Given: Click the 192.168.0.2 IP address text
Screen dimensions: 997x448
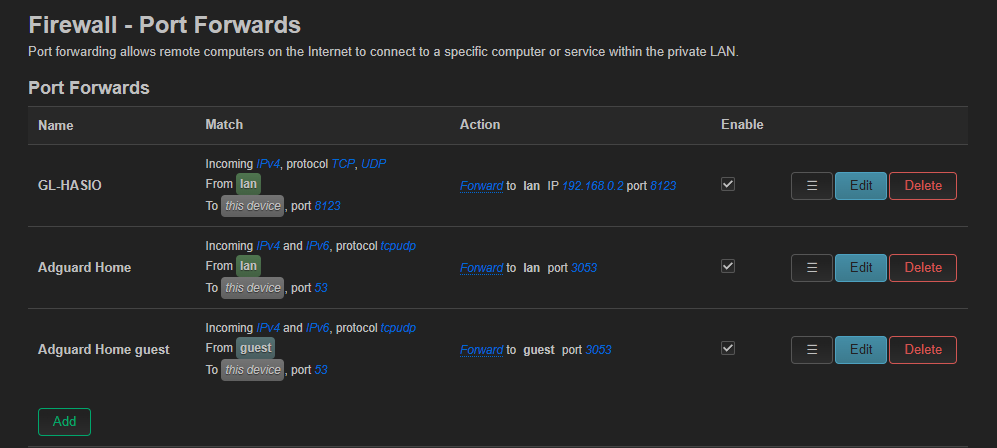Looking at the screenshot, I should click(593, 186).
